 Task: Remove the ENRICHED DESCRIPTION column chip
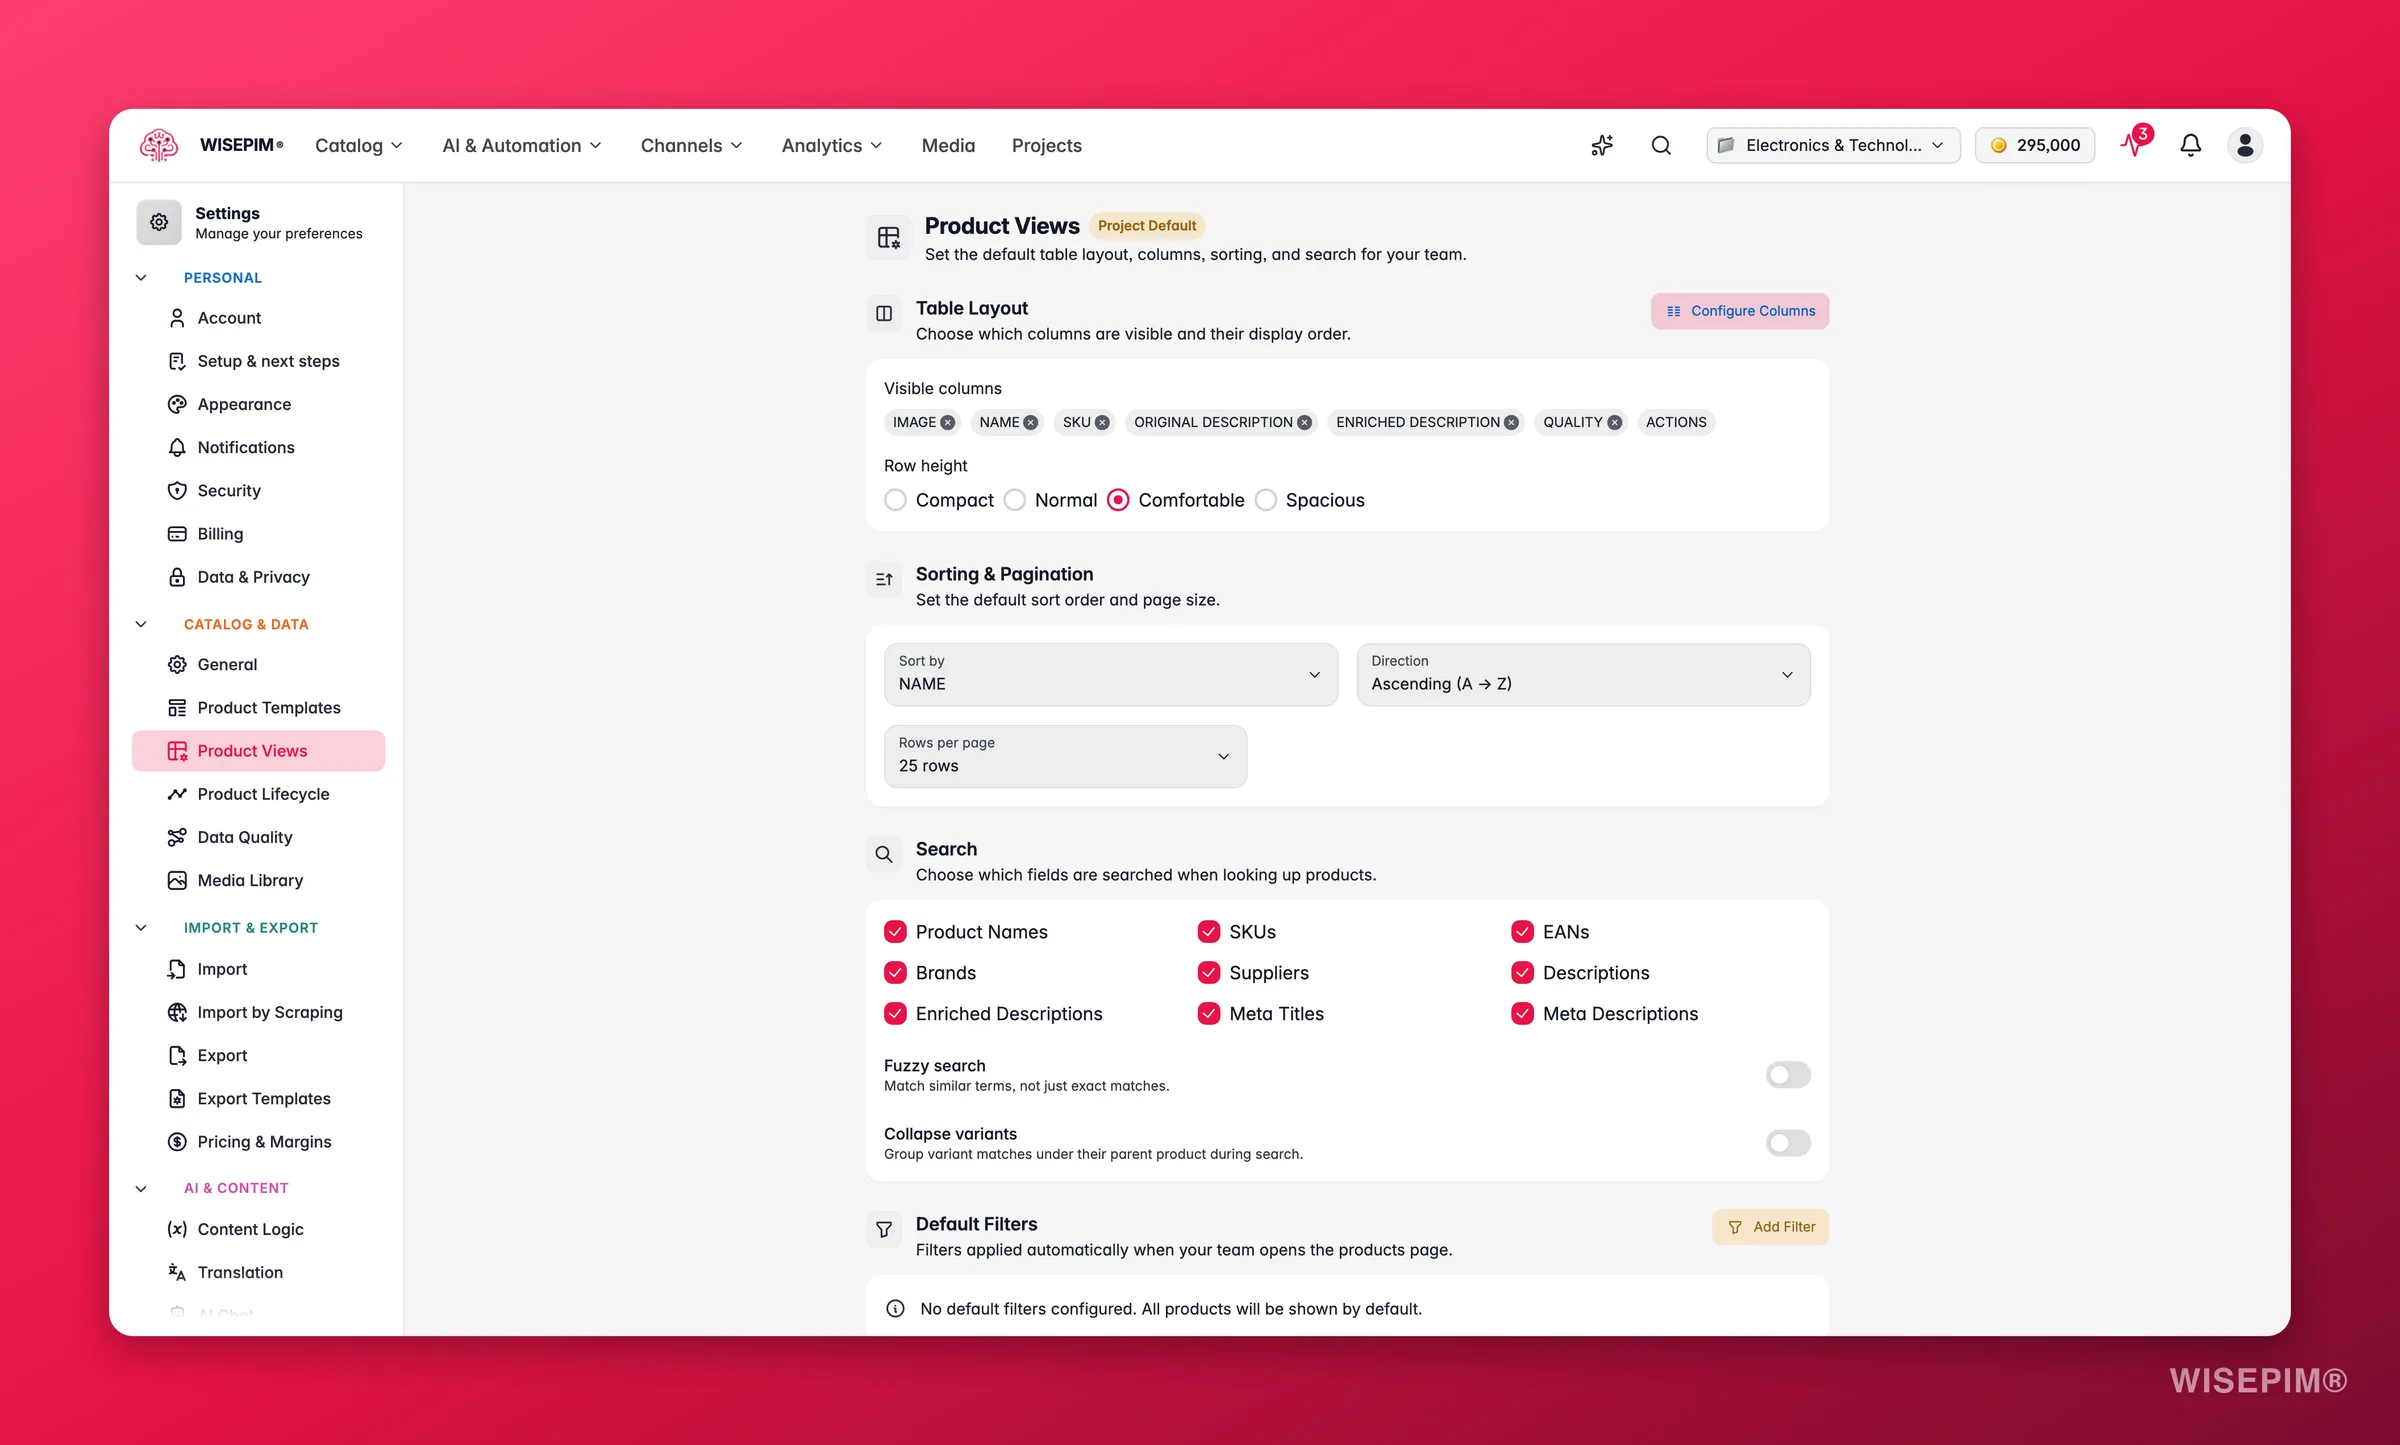coord(1511,422)
